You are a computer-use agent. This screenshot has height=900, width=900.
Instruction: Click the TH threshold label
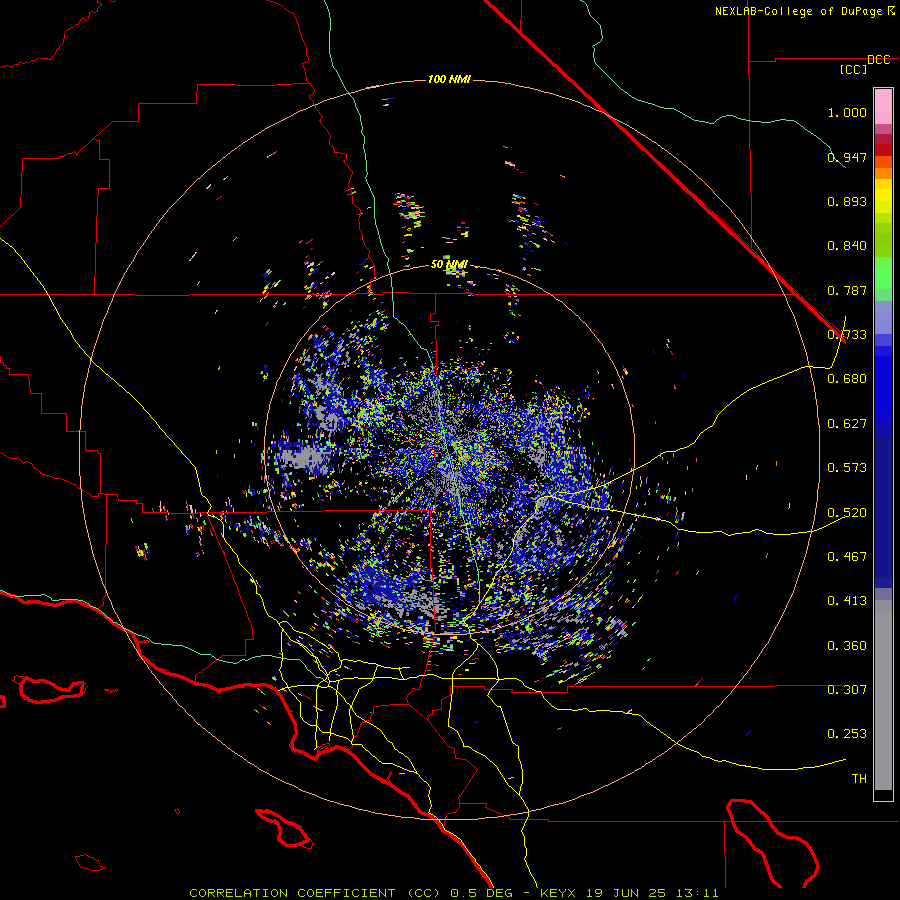[x=859, y=778]
